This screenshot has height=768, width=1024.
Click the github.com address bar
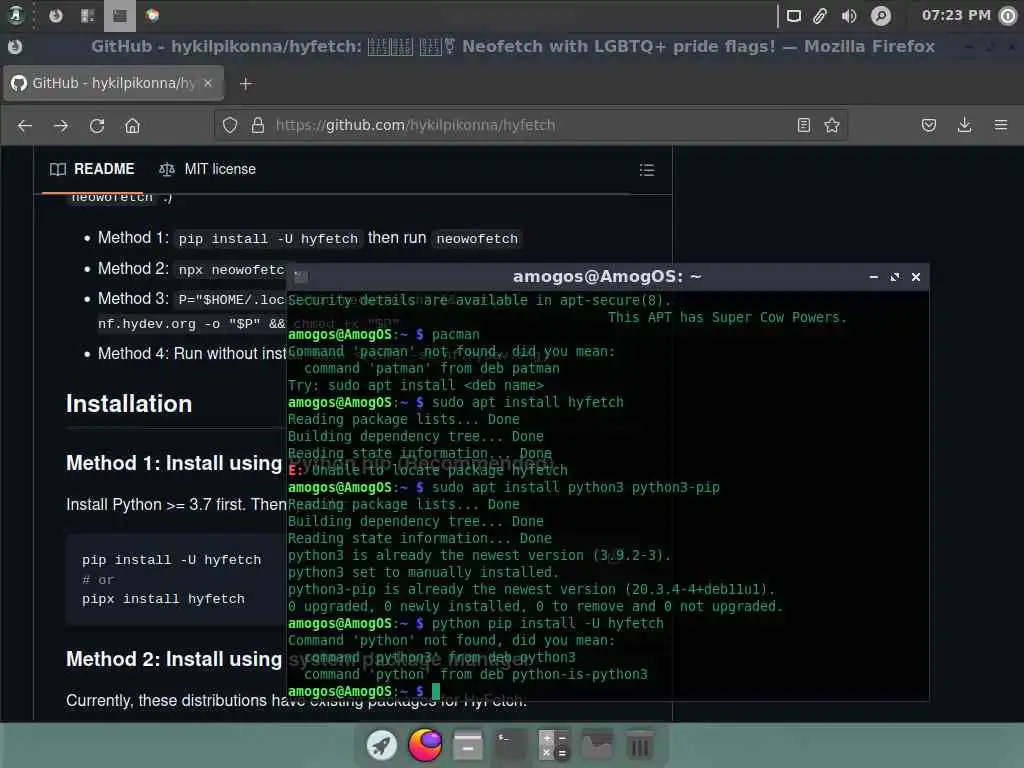pos(530,125)
